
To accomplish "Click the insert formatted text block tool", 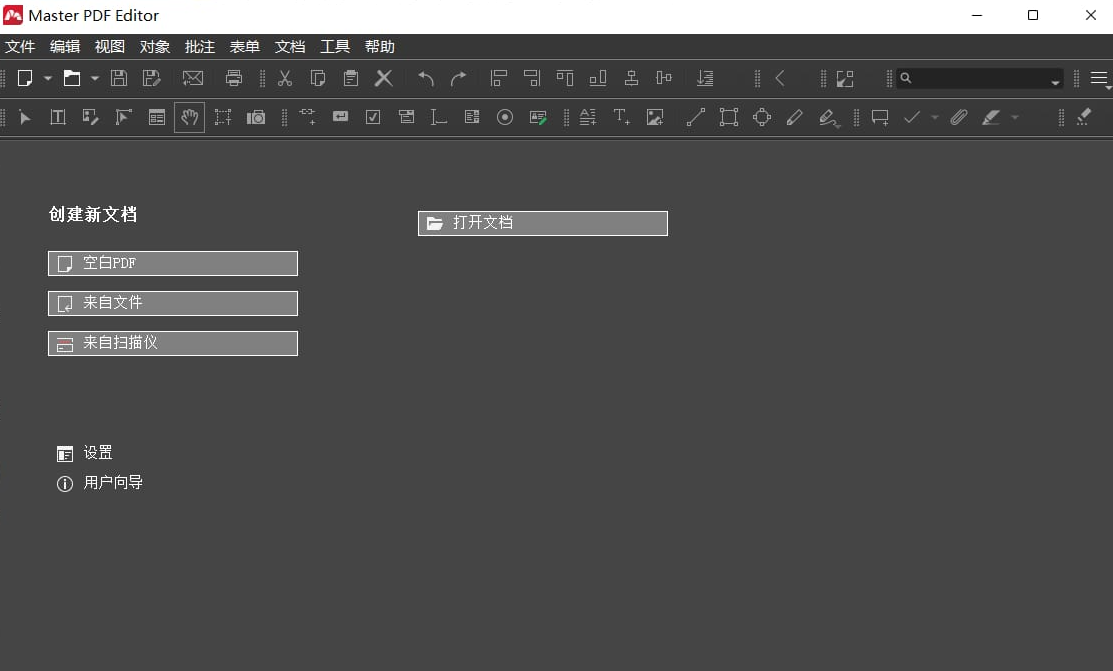I will pos(588,117).
